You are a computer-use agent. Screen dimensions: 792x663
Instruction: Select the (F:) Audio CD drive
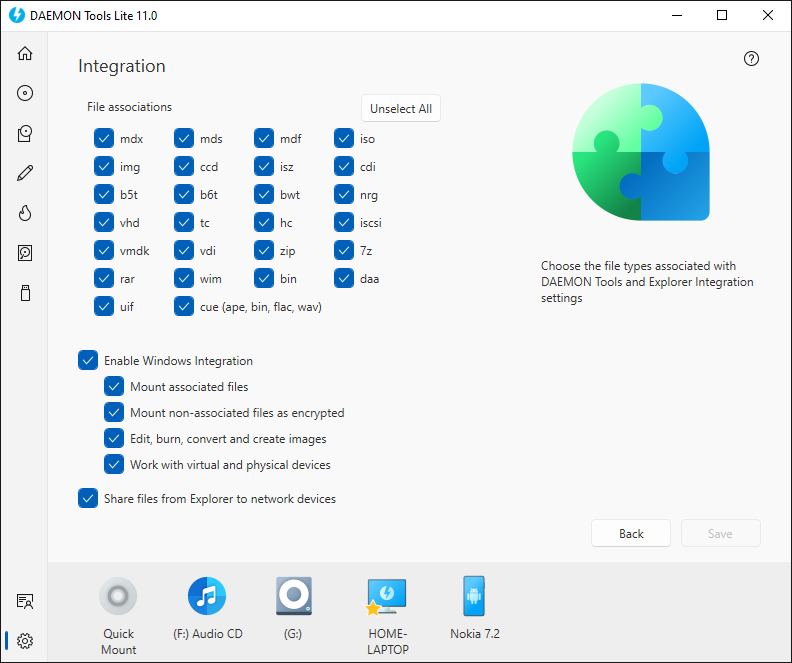click(x=207, y=597)
